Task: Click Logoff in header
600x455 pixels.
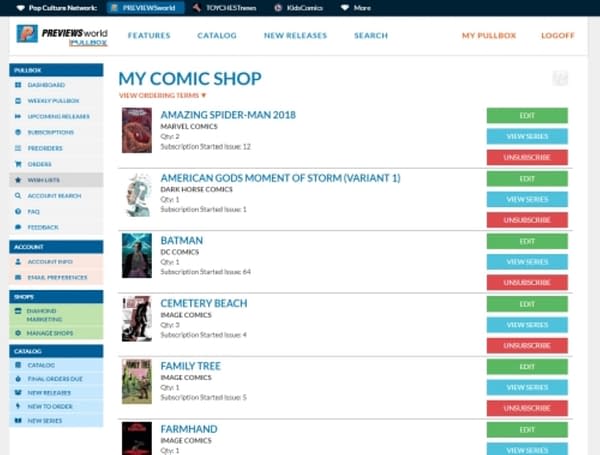Action: tap(558, 36)
